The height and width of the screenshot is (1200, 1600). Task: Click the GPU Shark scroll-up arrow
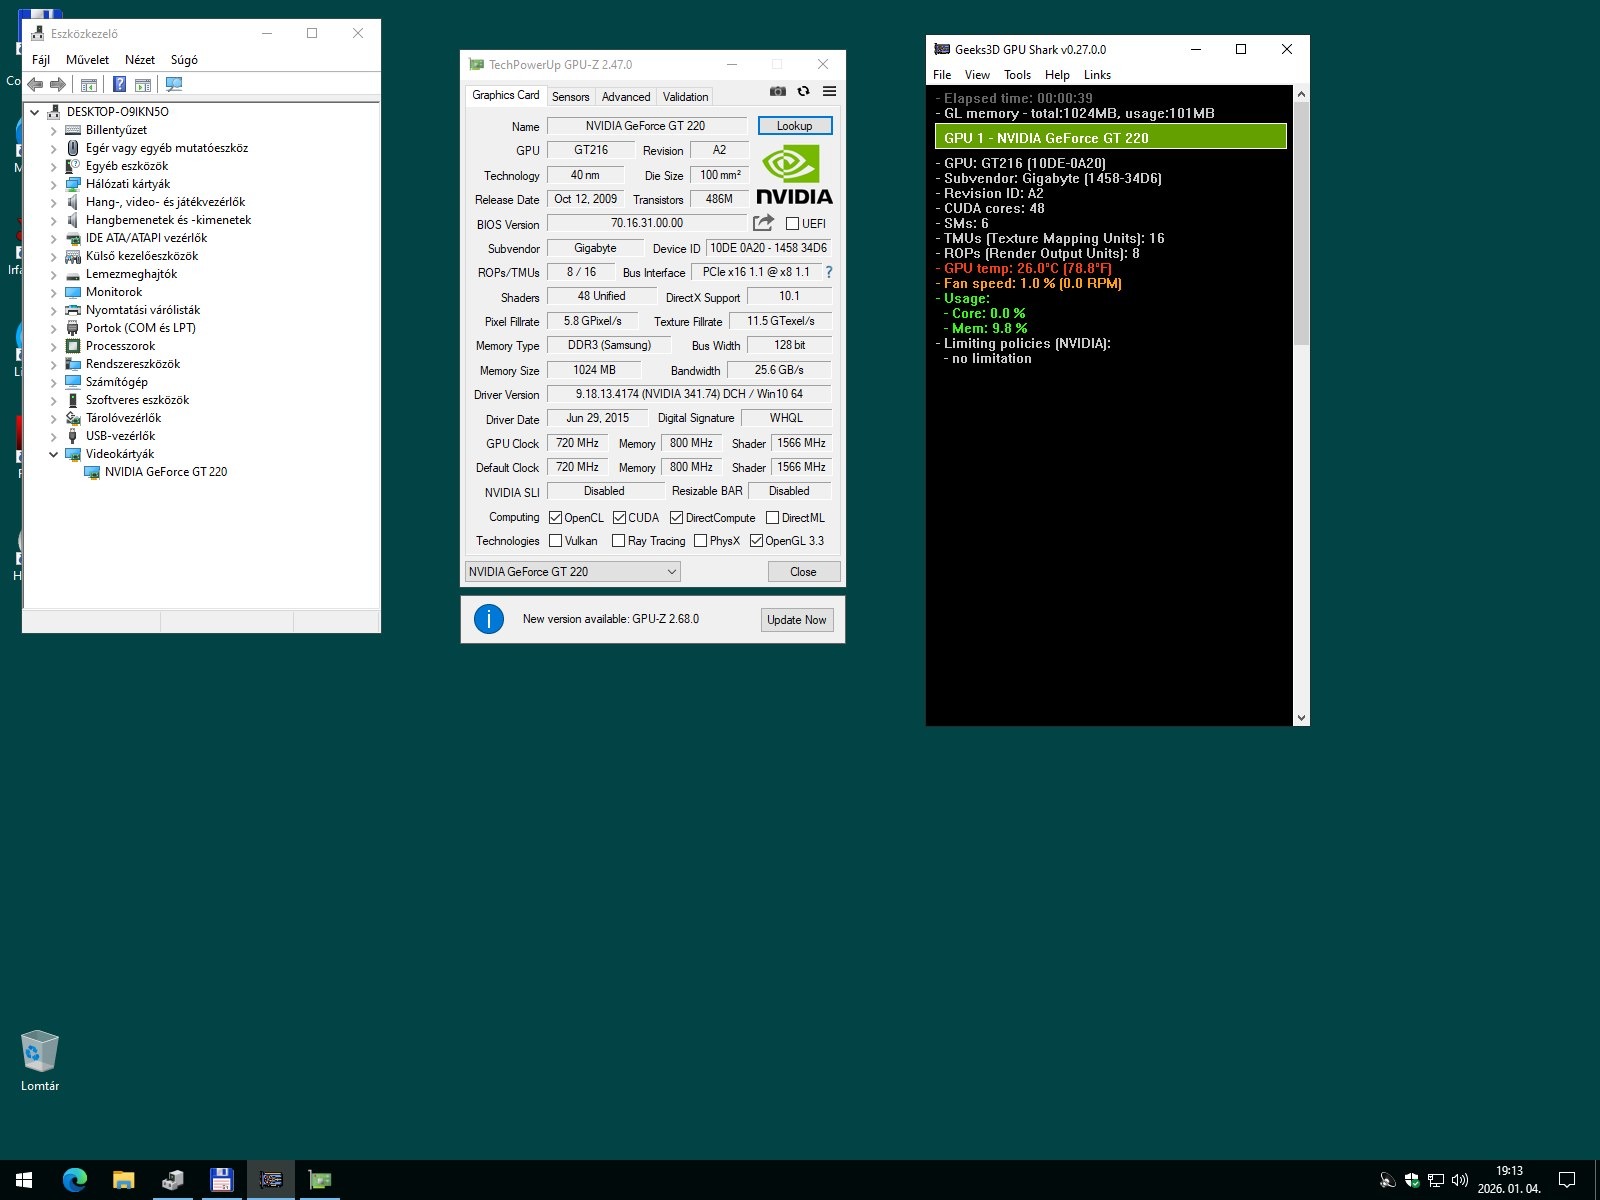(1301, 94)
